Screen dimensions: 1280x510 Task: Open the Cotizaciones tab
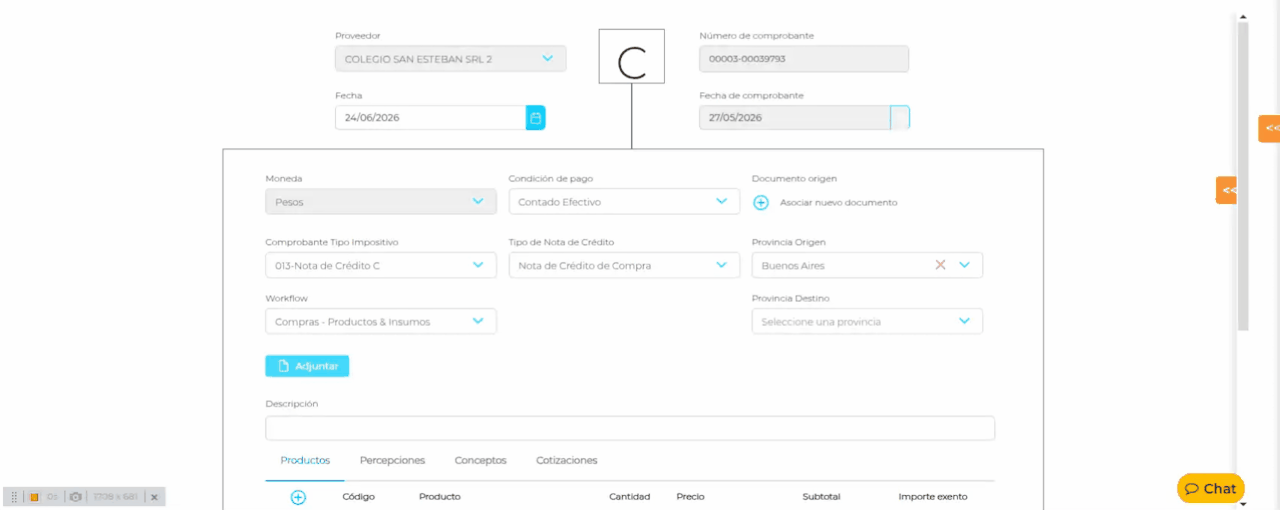tap(566, 460)
